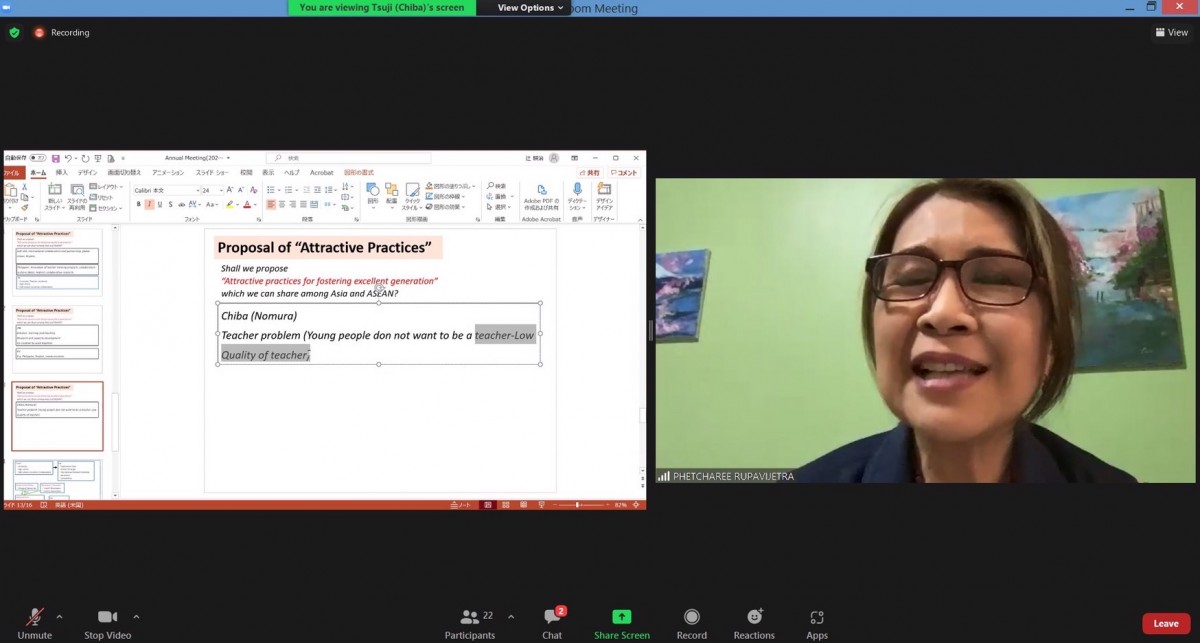The image size is (1200, 643).
Task: Click the Record icon
Action: point(691,617)
